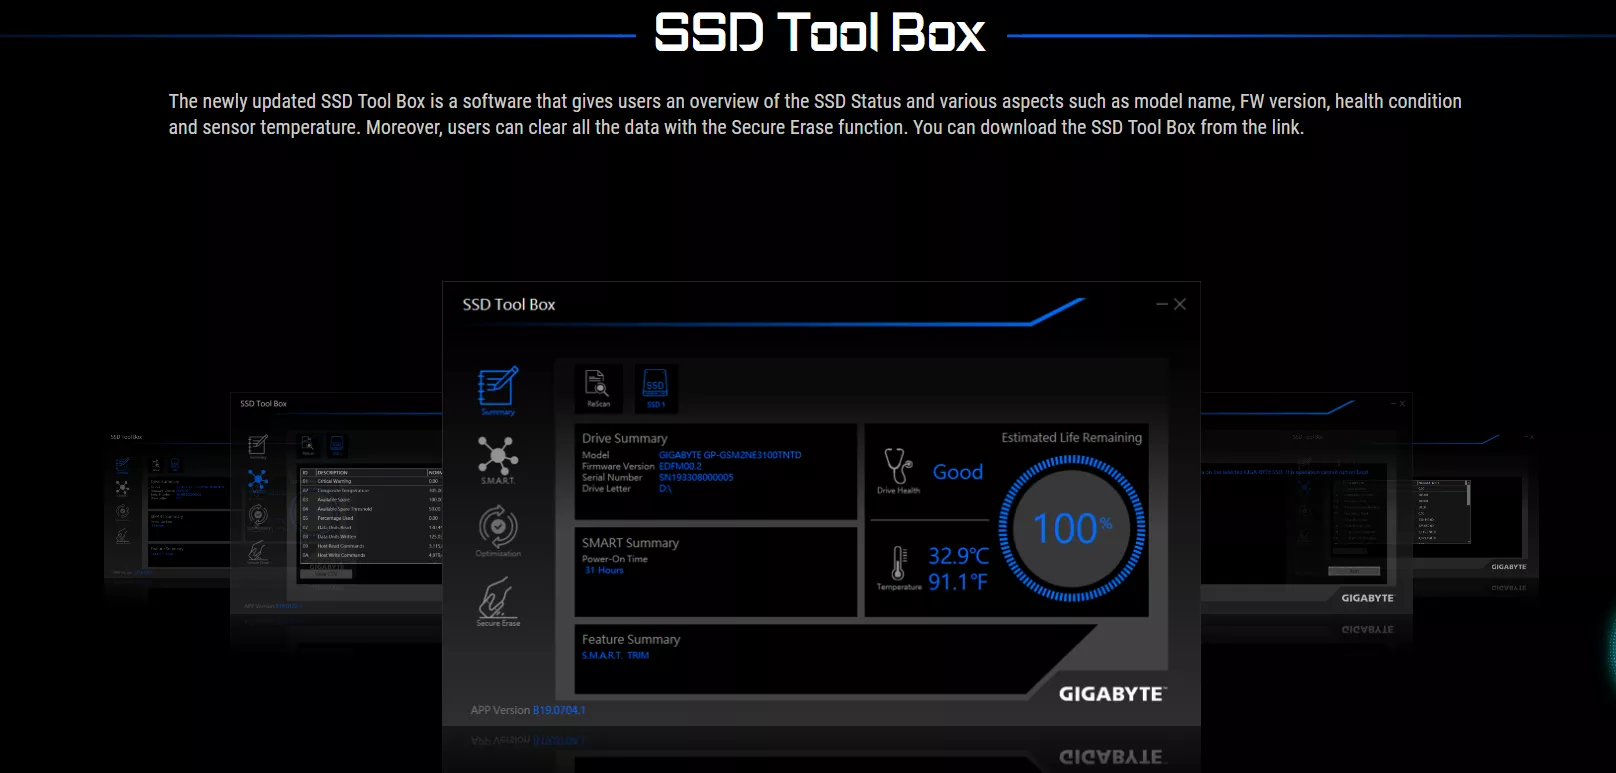Select the "Host Read Commands" table row
1616x773 pixels.
coord(371,546)
